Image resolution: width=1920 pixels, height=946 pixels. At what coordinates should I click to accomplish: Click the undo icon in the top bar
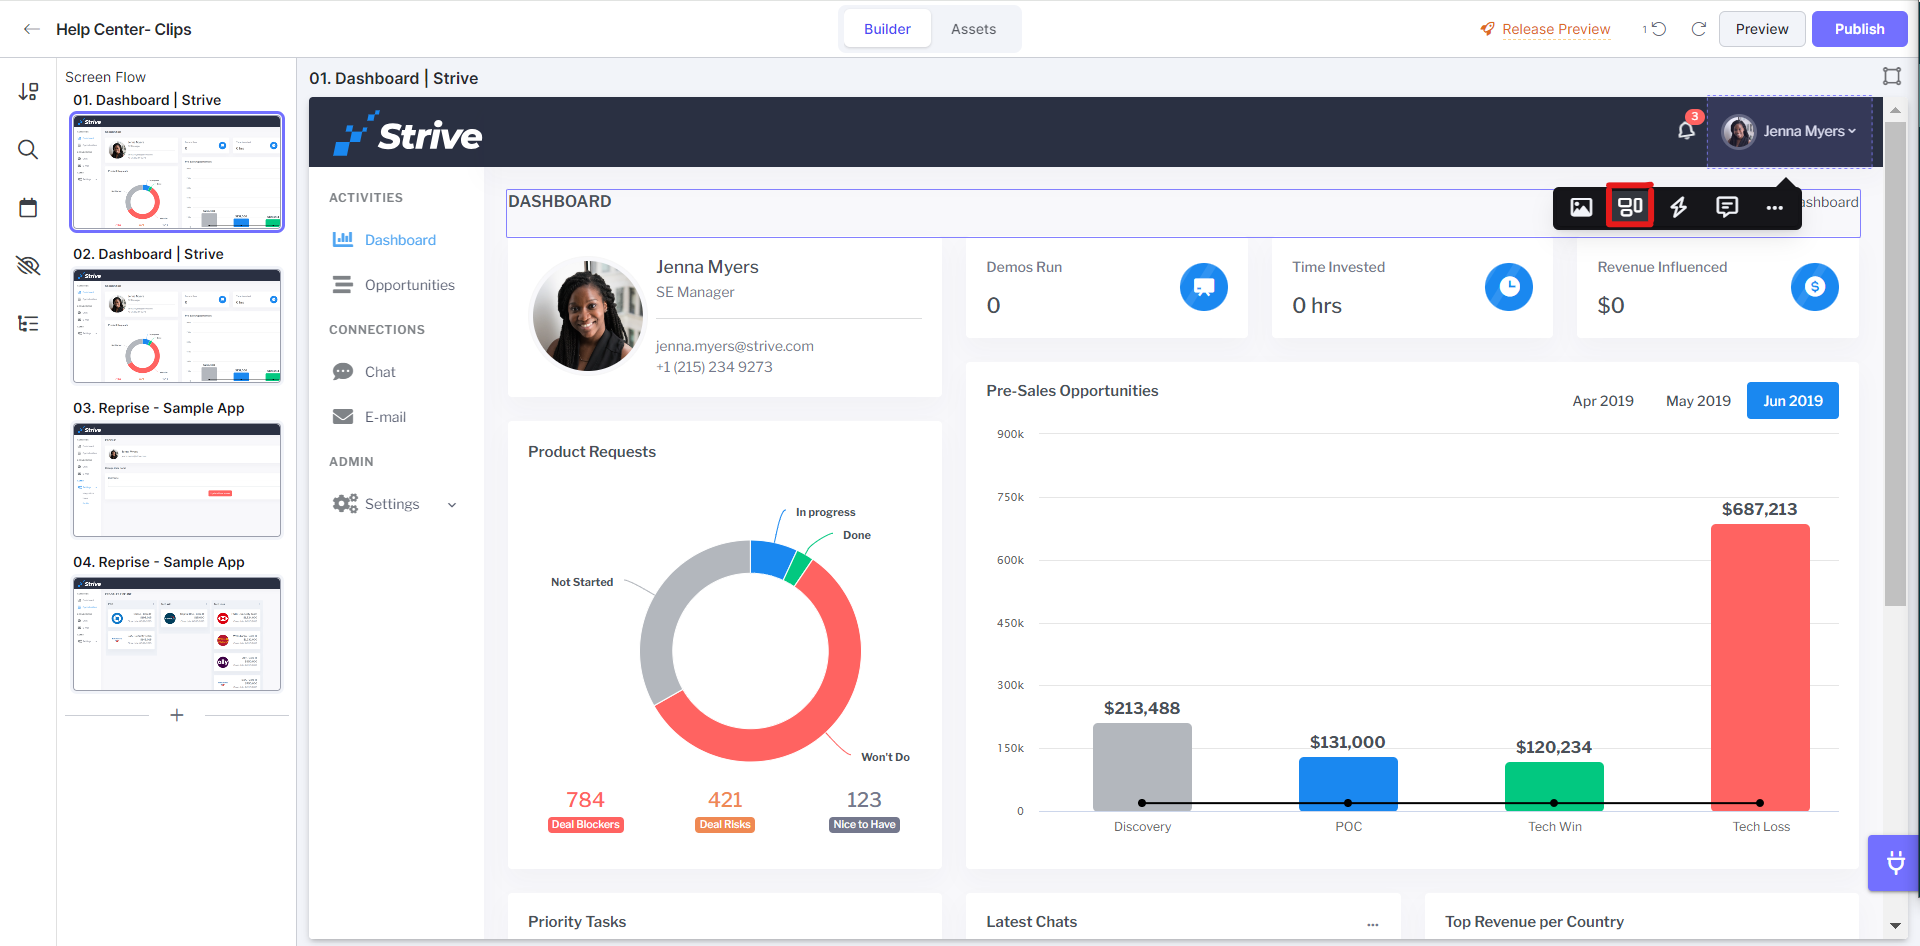(x=1657, y=29)
